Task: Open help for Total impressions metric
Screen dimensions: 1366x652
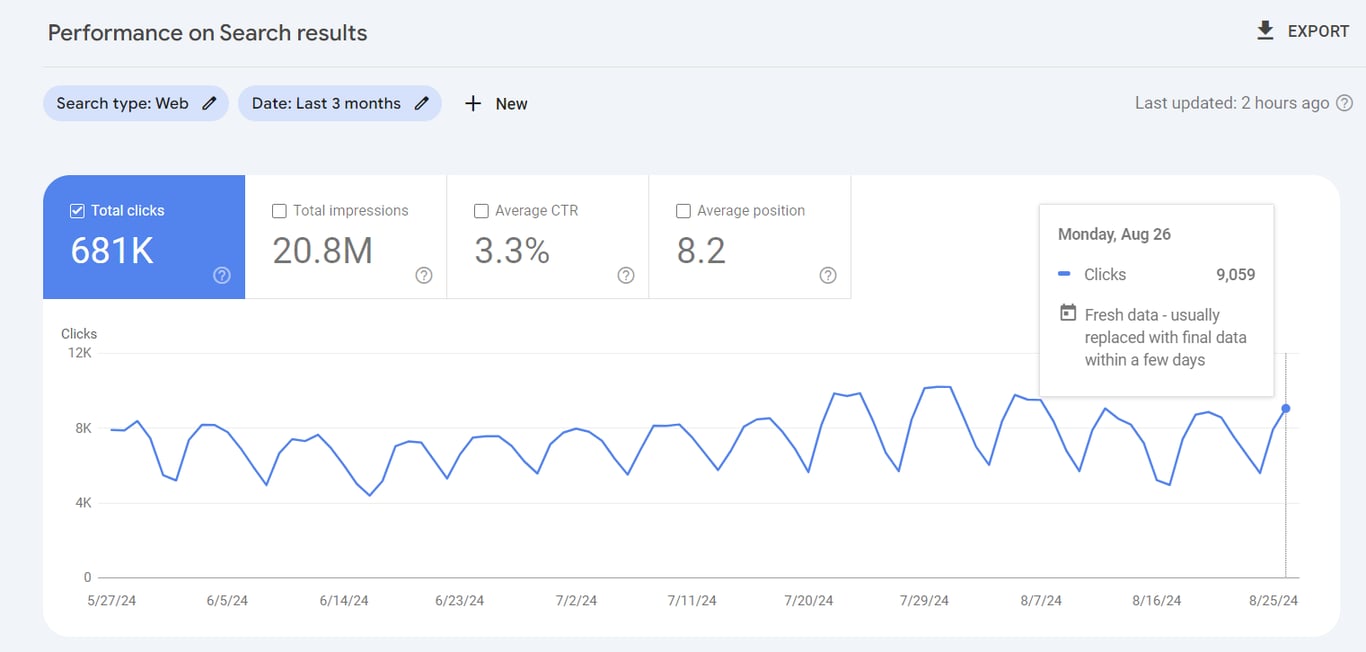Action: coord(423,275)
